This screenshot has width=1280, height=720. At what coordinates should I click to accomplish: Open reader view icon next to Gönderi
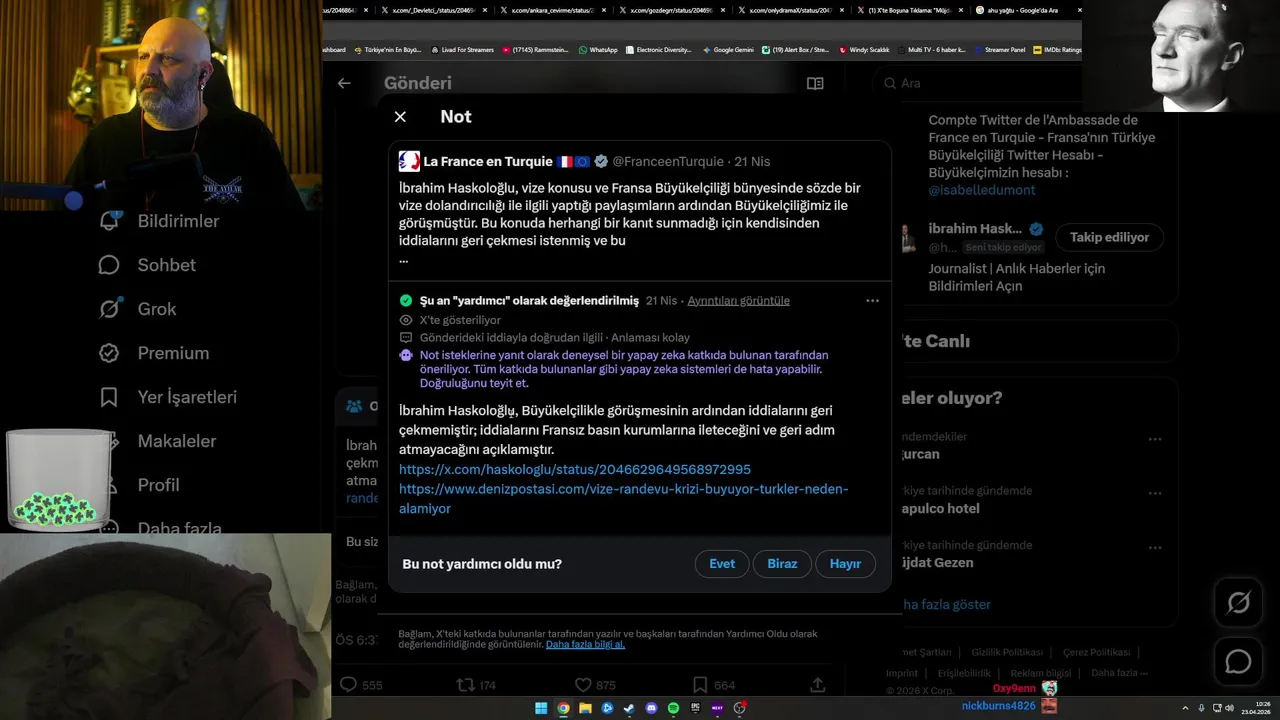click(x=815, y=83)
